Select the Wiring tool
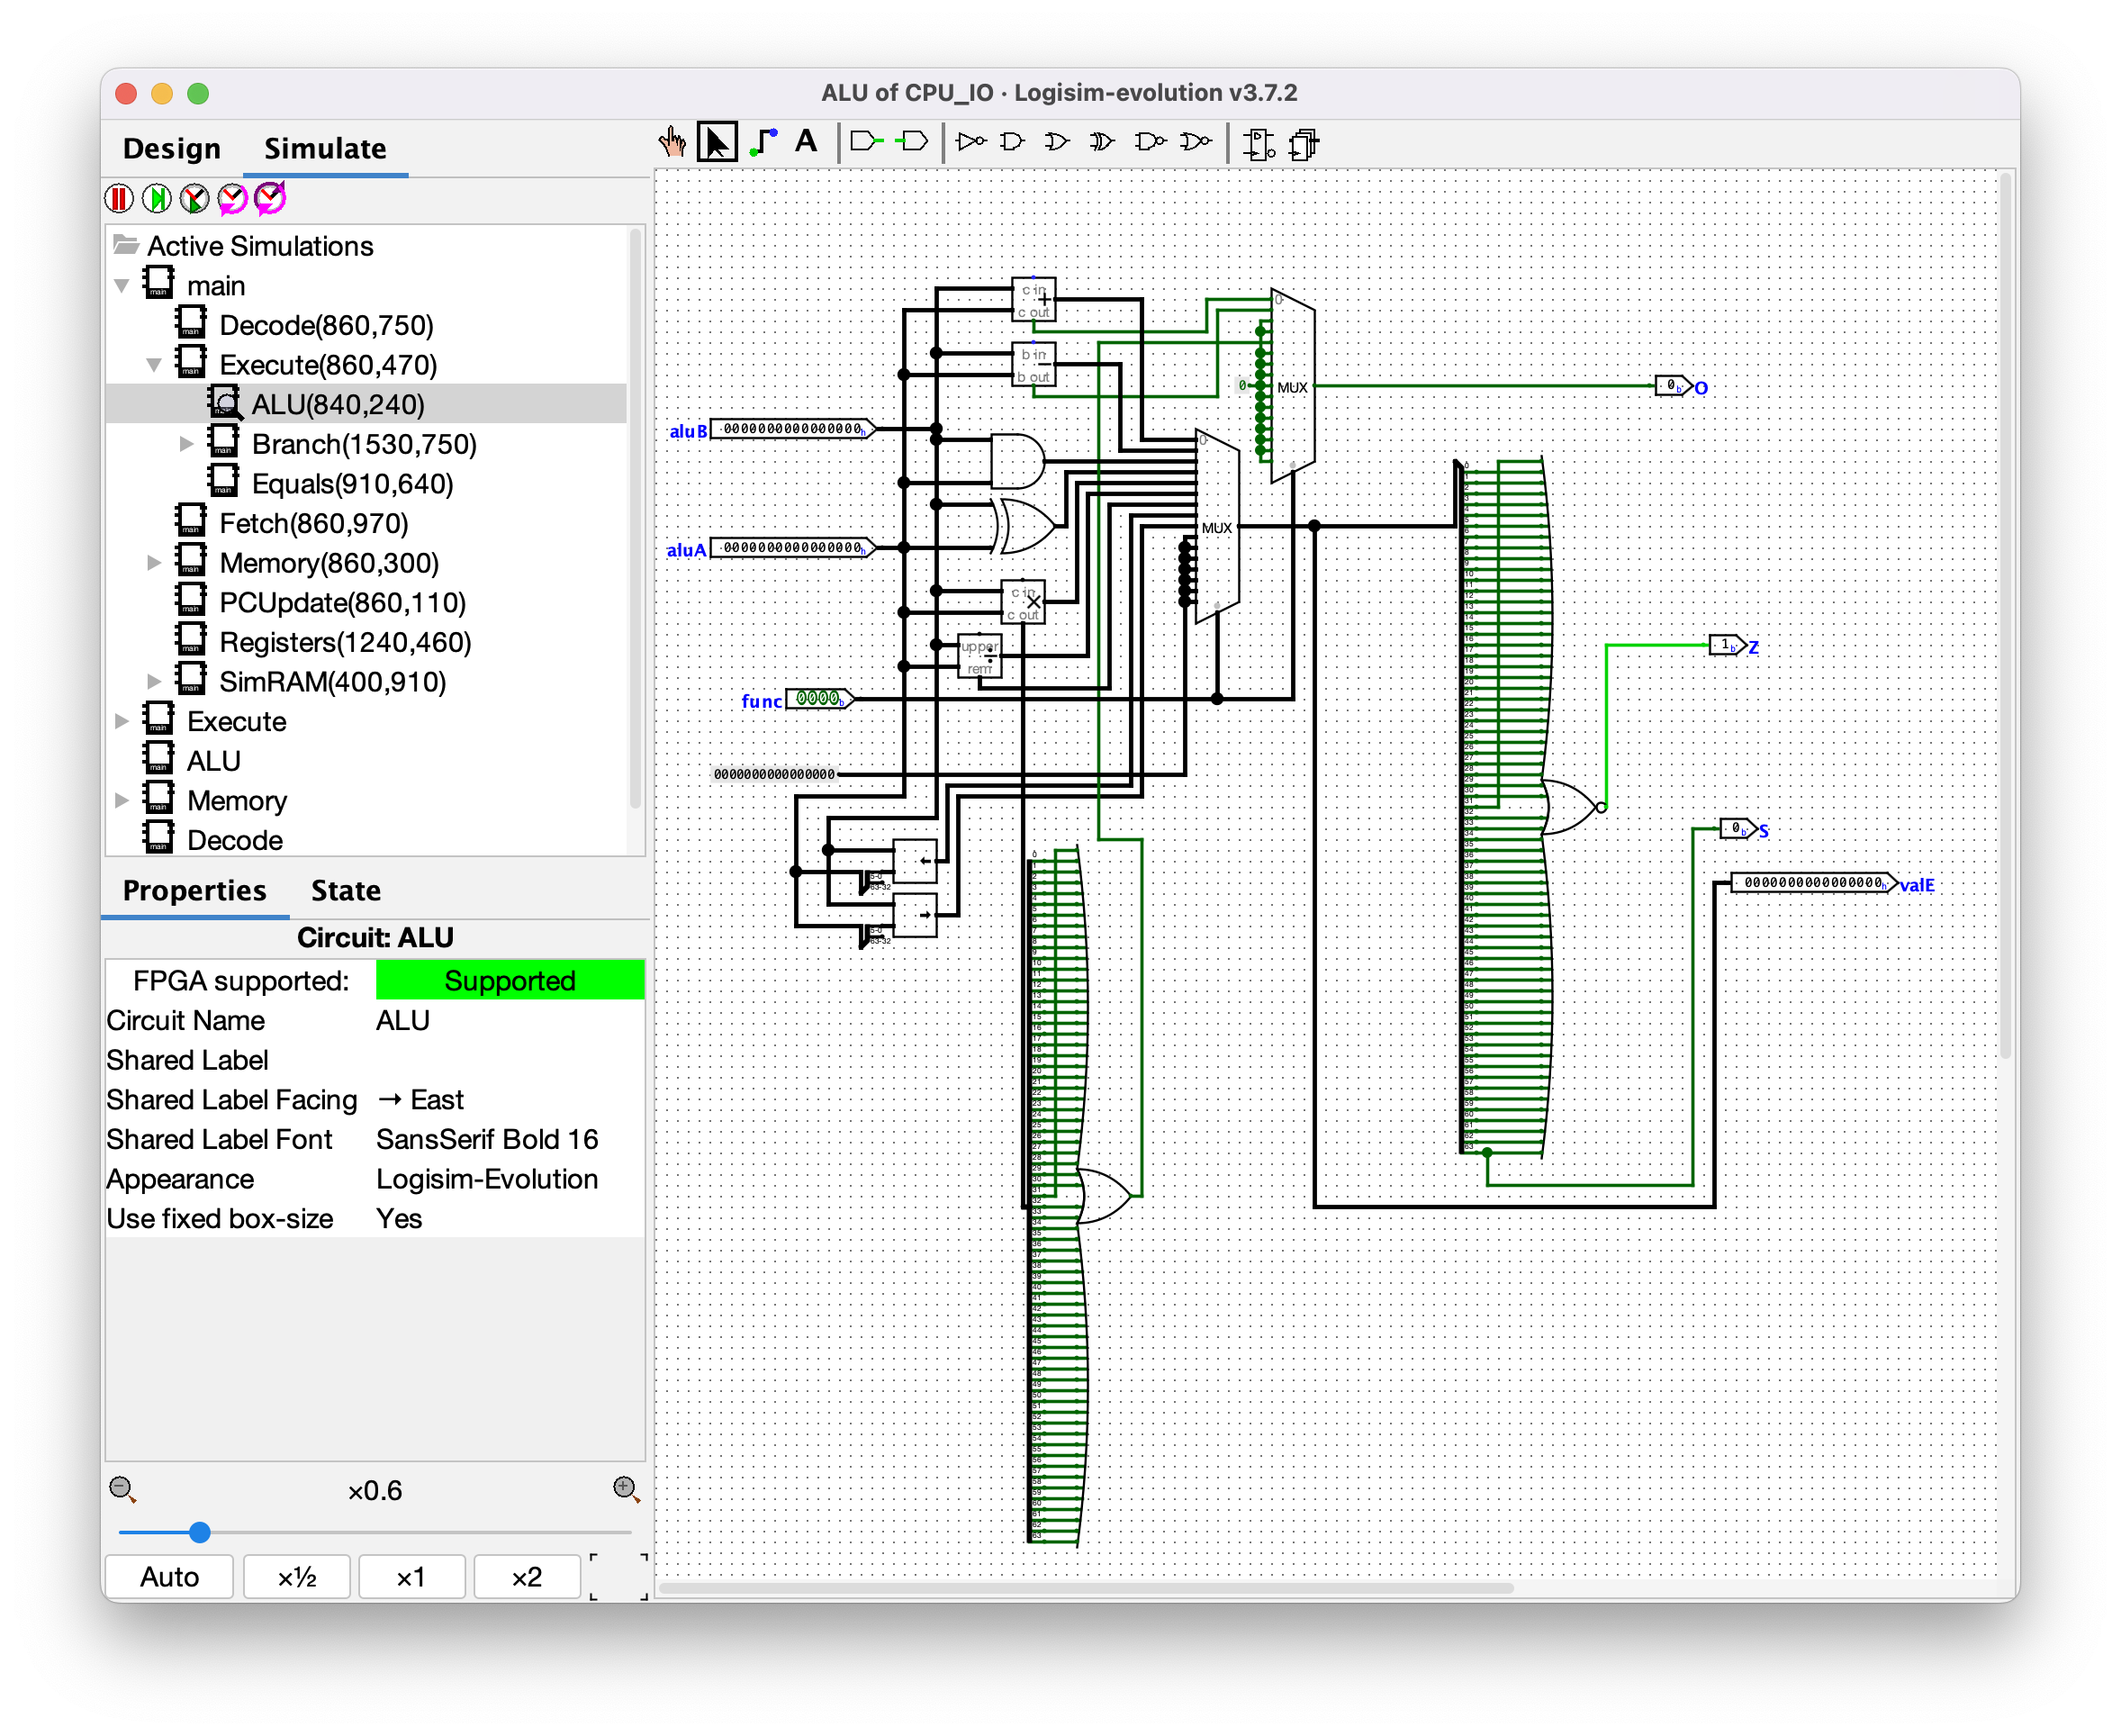The height and width of the screenshot is (1736, 2121). coord(763,143)
